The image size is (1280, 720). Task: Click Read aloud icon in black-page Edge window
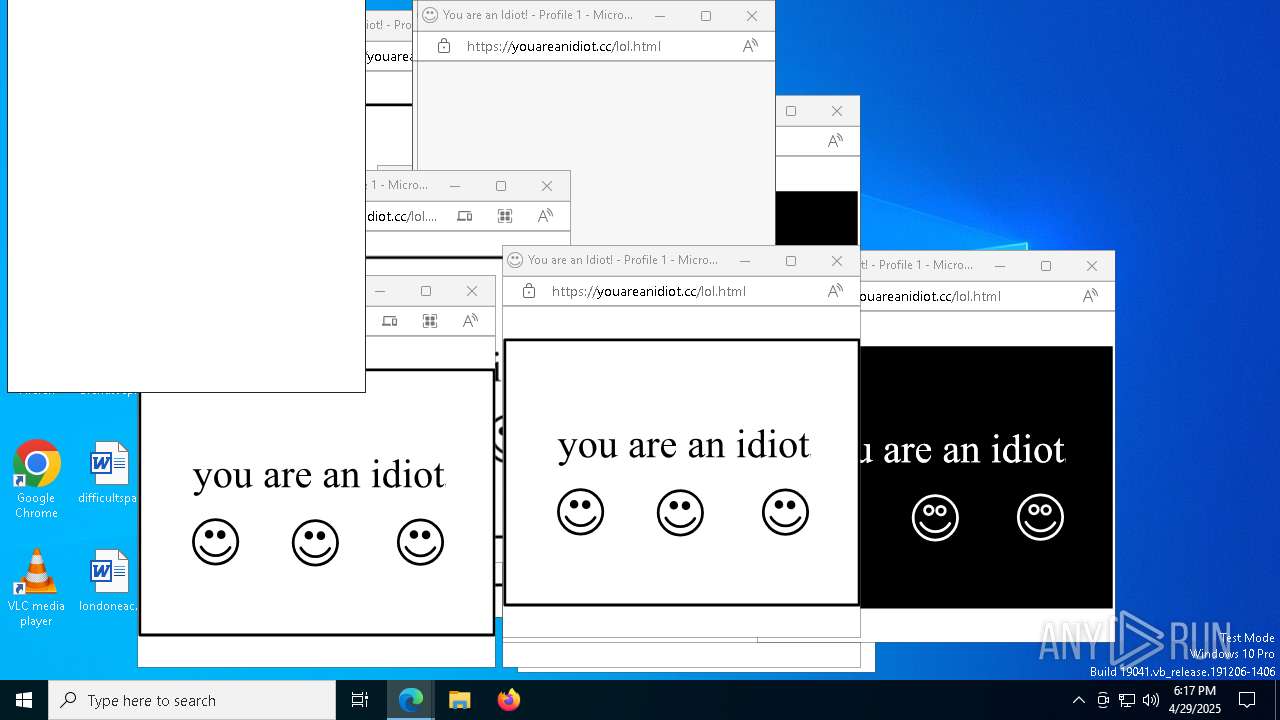click(1090, 296)
